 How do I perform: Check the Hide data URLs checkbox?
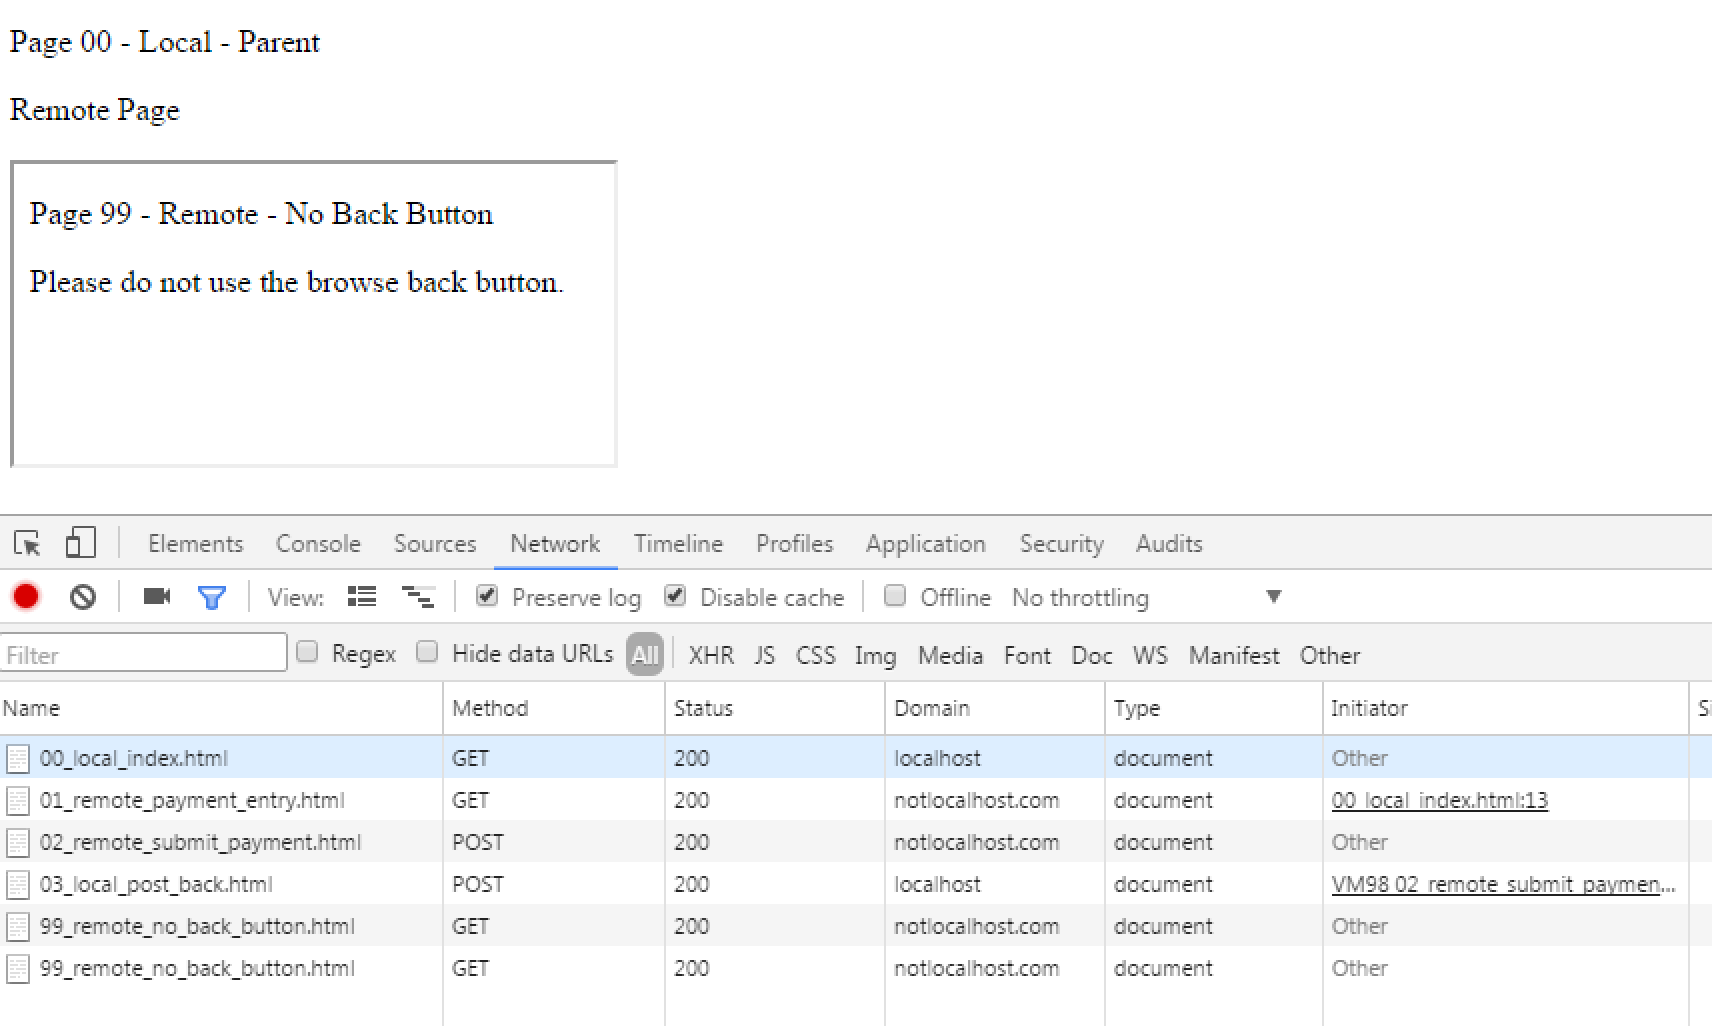point(427,652)
